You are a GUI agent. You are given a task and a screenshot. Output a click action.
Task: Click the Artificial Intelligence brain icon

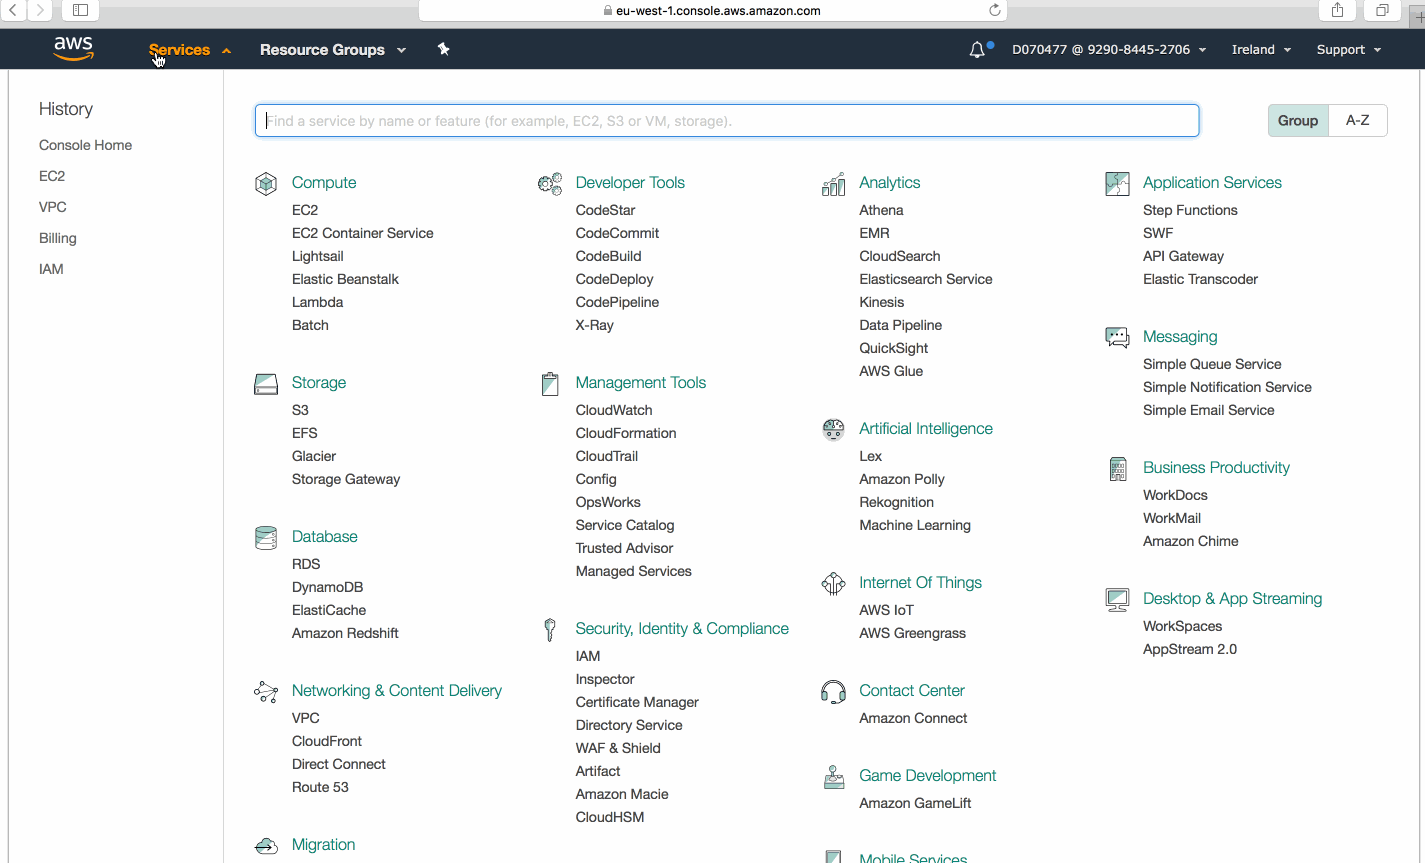[833, 429]
